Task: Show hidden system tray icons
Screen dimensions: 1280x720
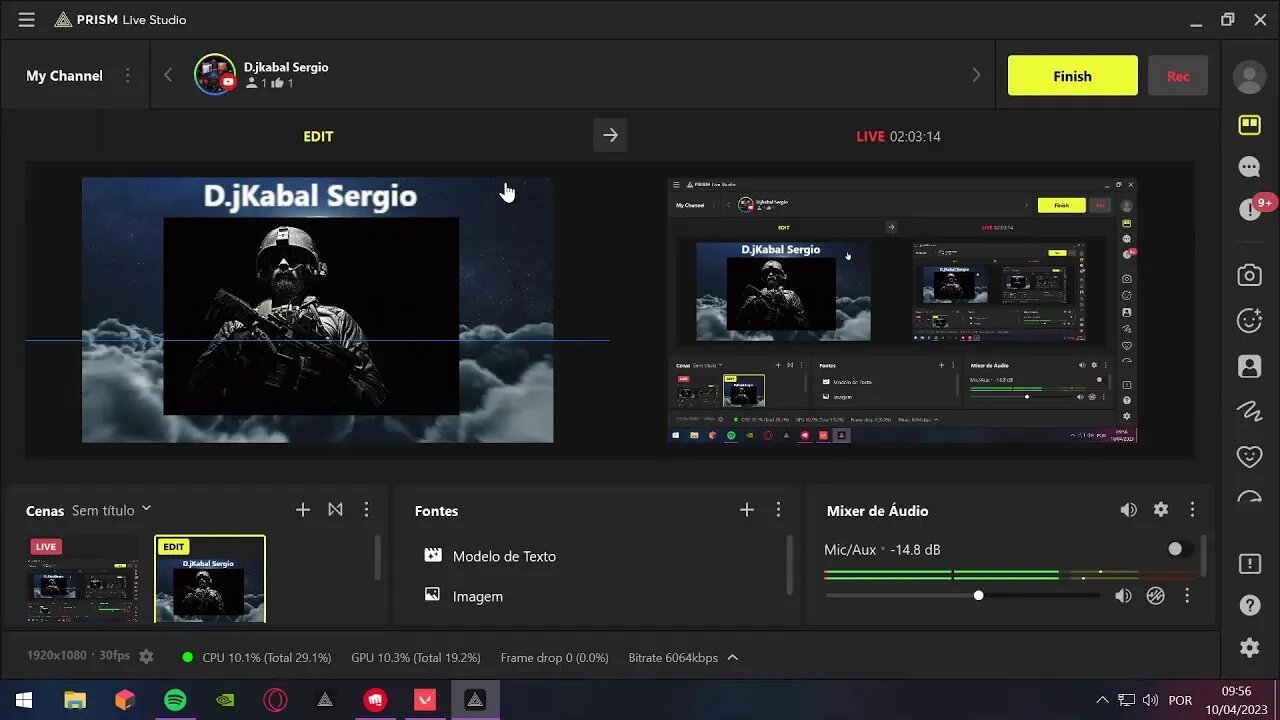Action: pyautogui.click(x=1102, y=700)
